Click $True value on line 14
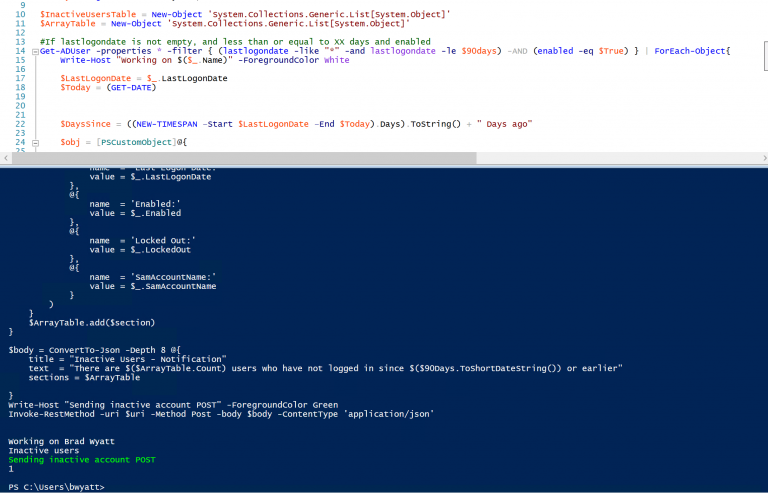768x493 pixels. (611, 51)
